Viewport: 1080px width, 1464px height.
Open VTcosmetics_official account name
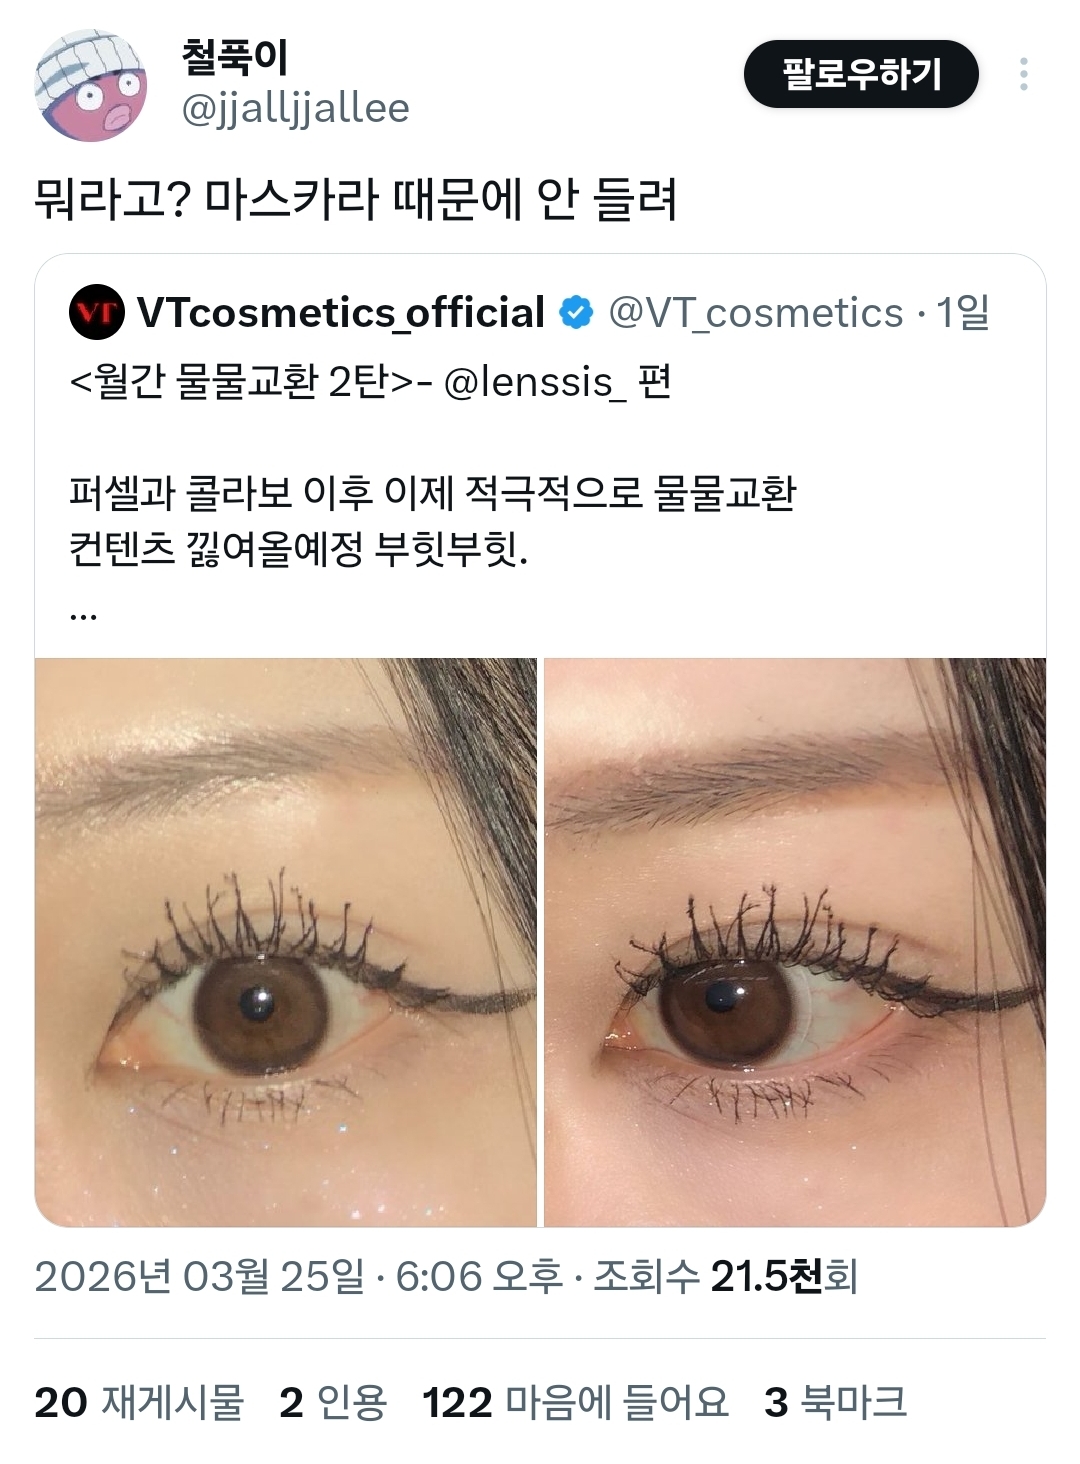pyautogui.click(x=341, y=313)
